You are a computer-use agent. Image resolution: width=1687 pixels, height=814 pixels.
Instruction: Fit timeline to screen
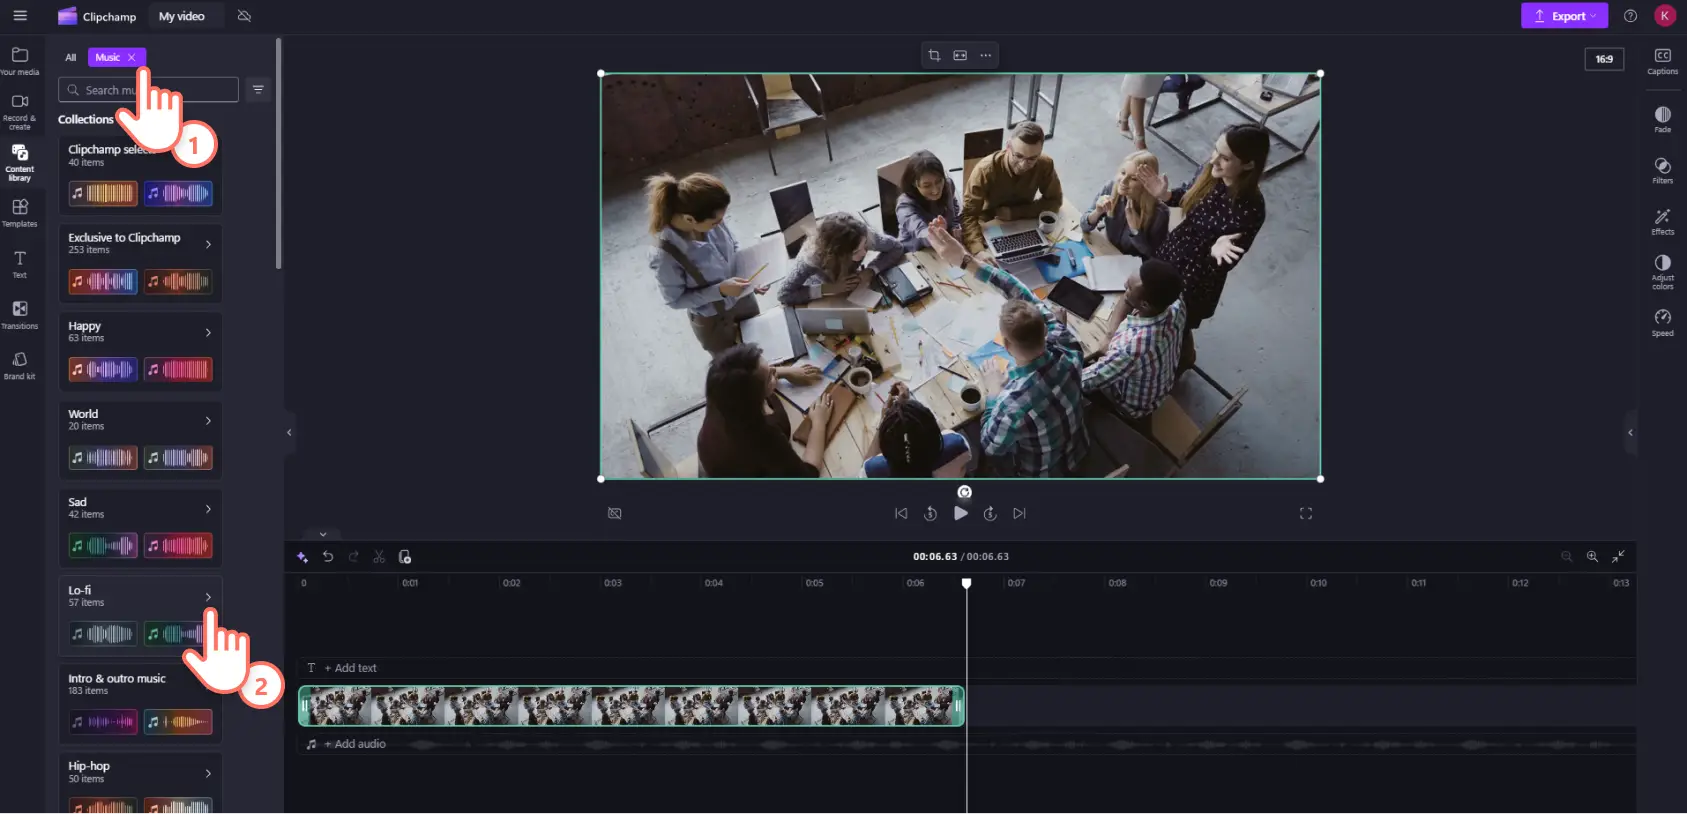coord(1618,557)
